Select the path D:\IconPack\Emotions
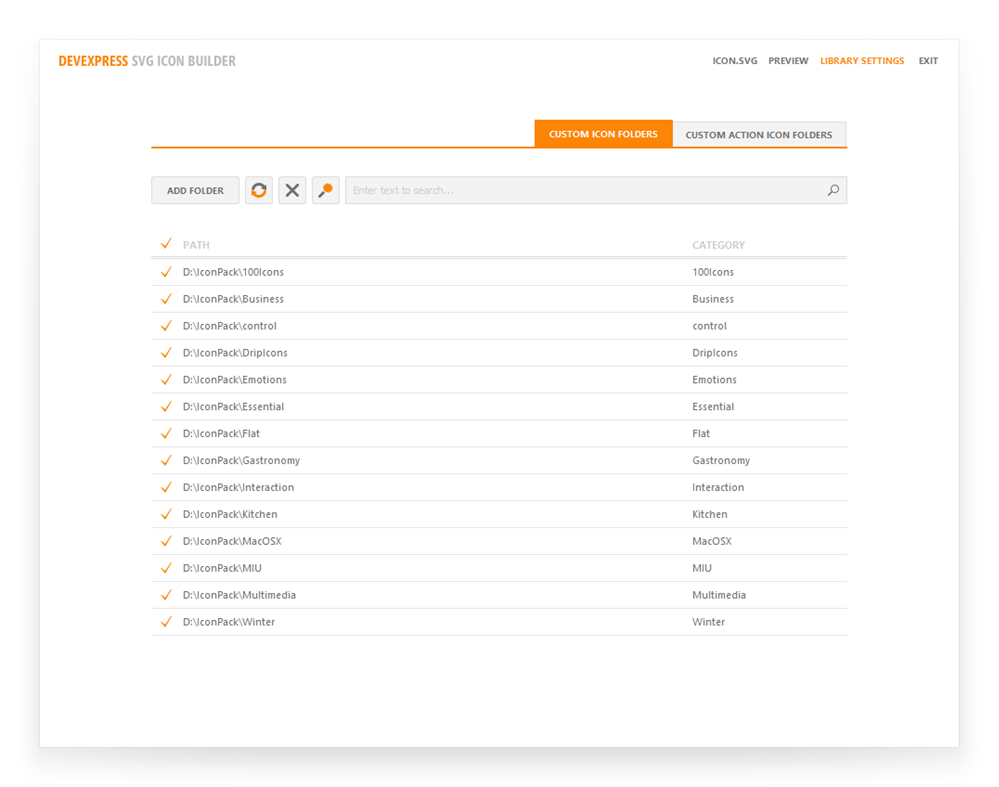The image size is (999, 787). tap(234, 380)
